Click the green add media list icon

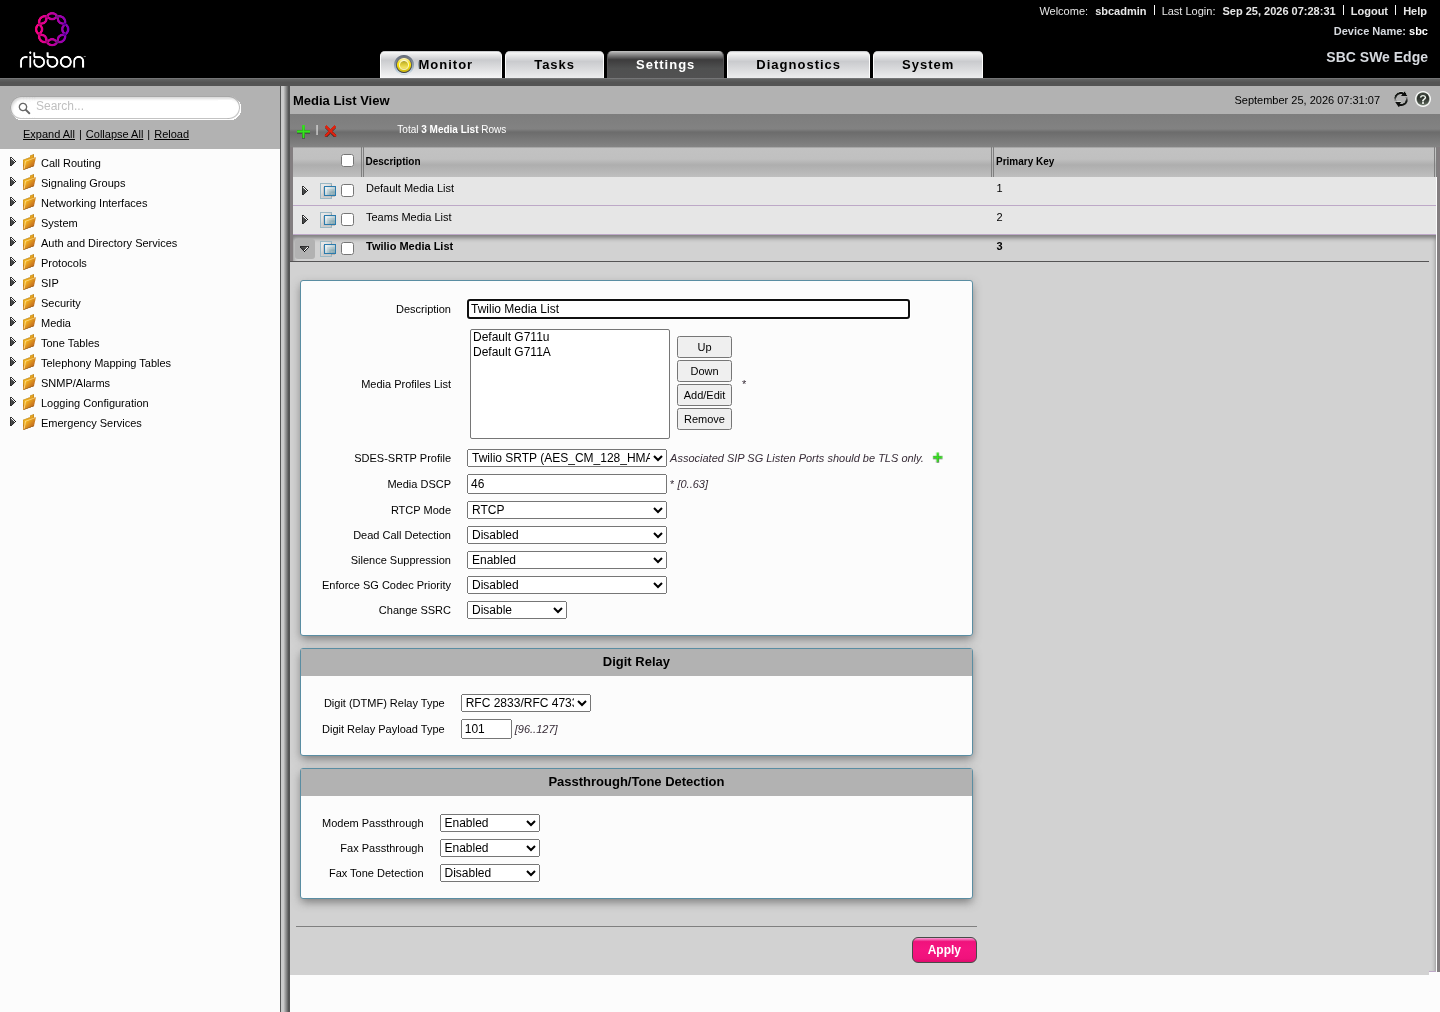click(x=303, y=131)
